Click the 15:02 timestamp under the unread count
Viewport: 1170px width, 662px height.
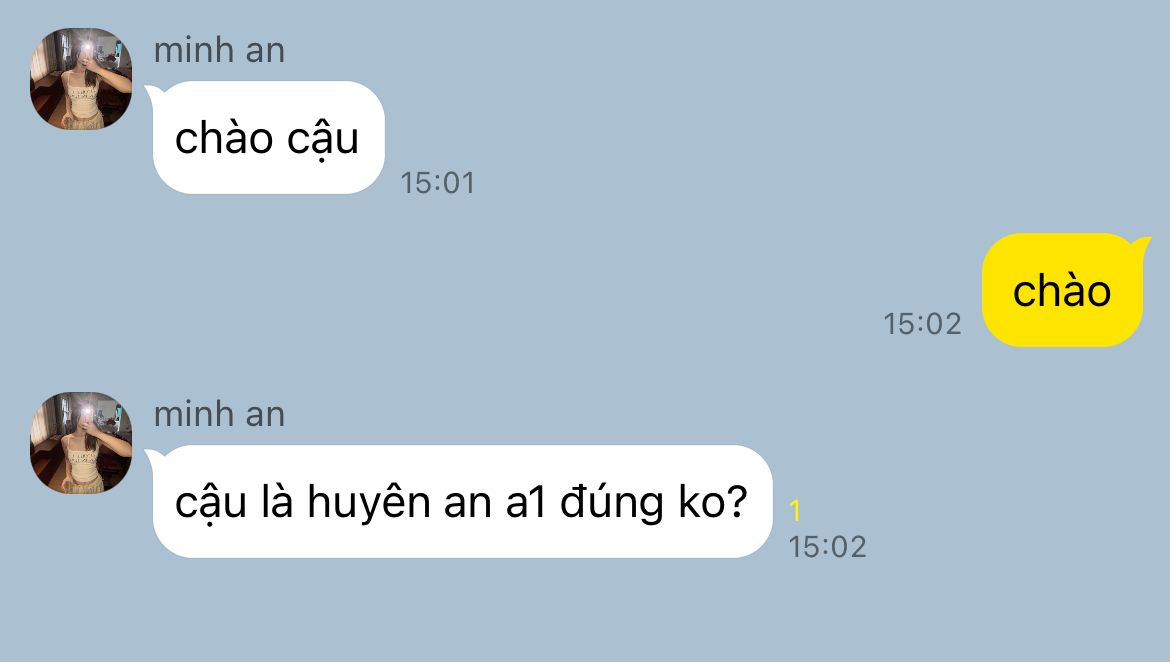click(828, 547)
